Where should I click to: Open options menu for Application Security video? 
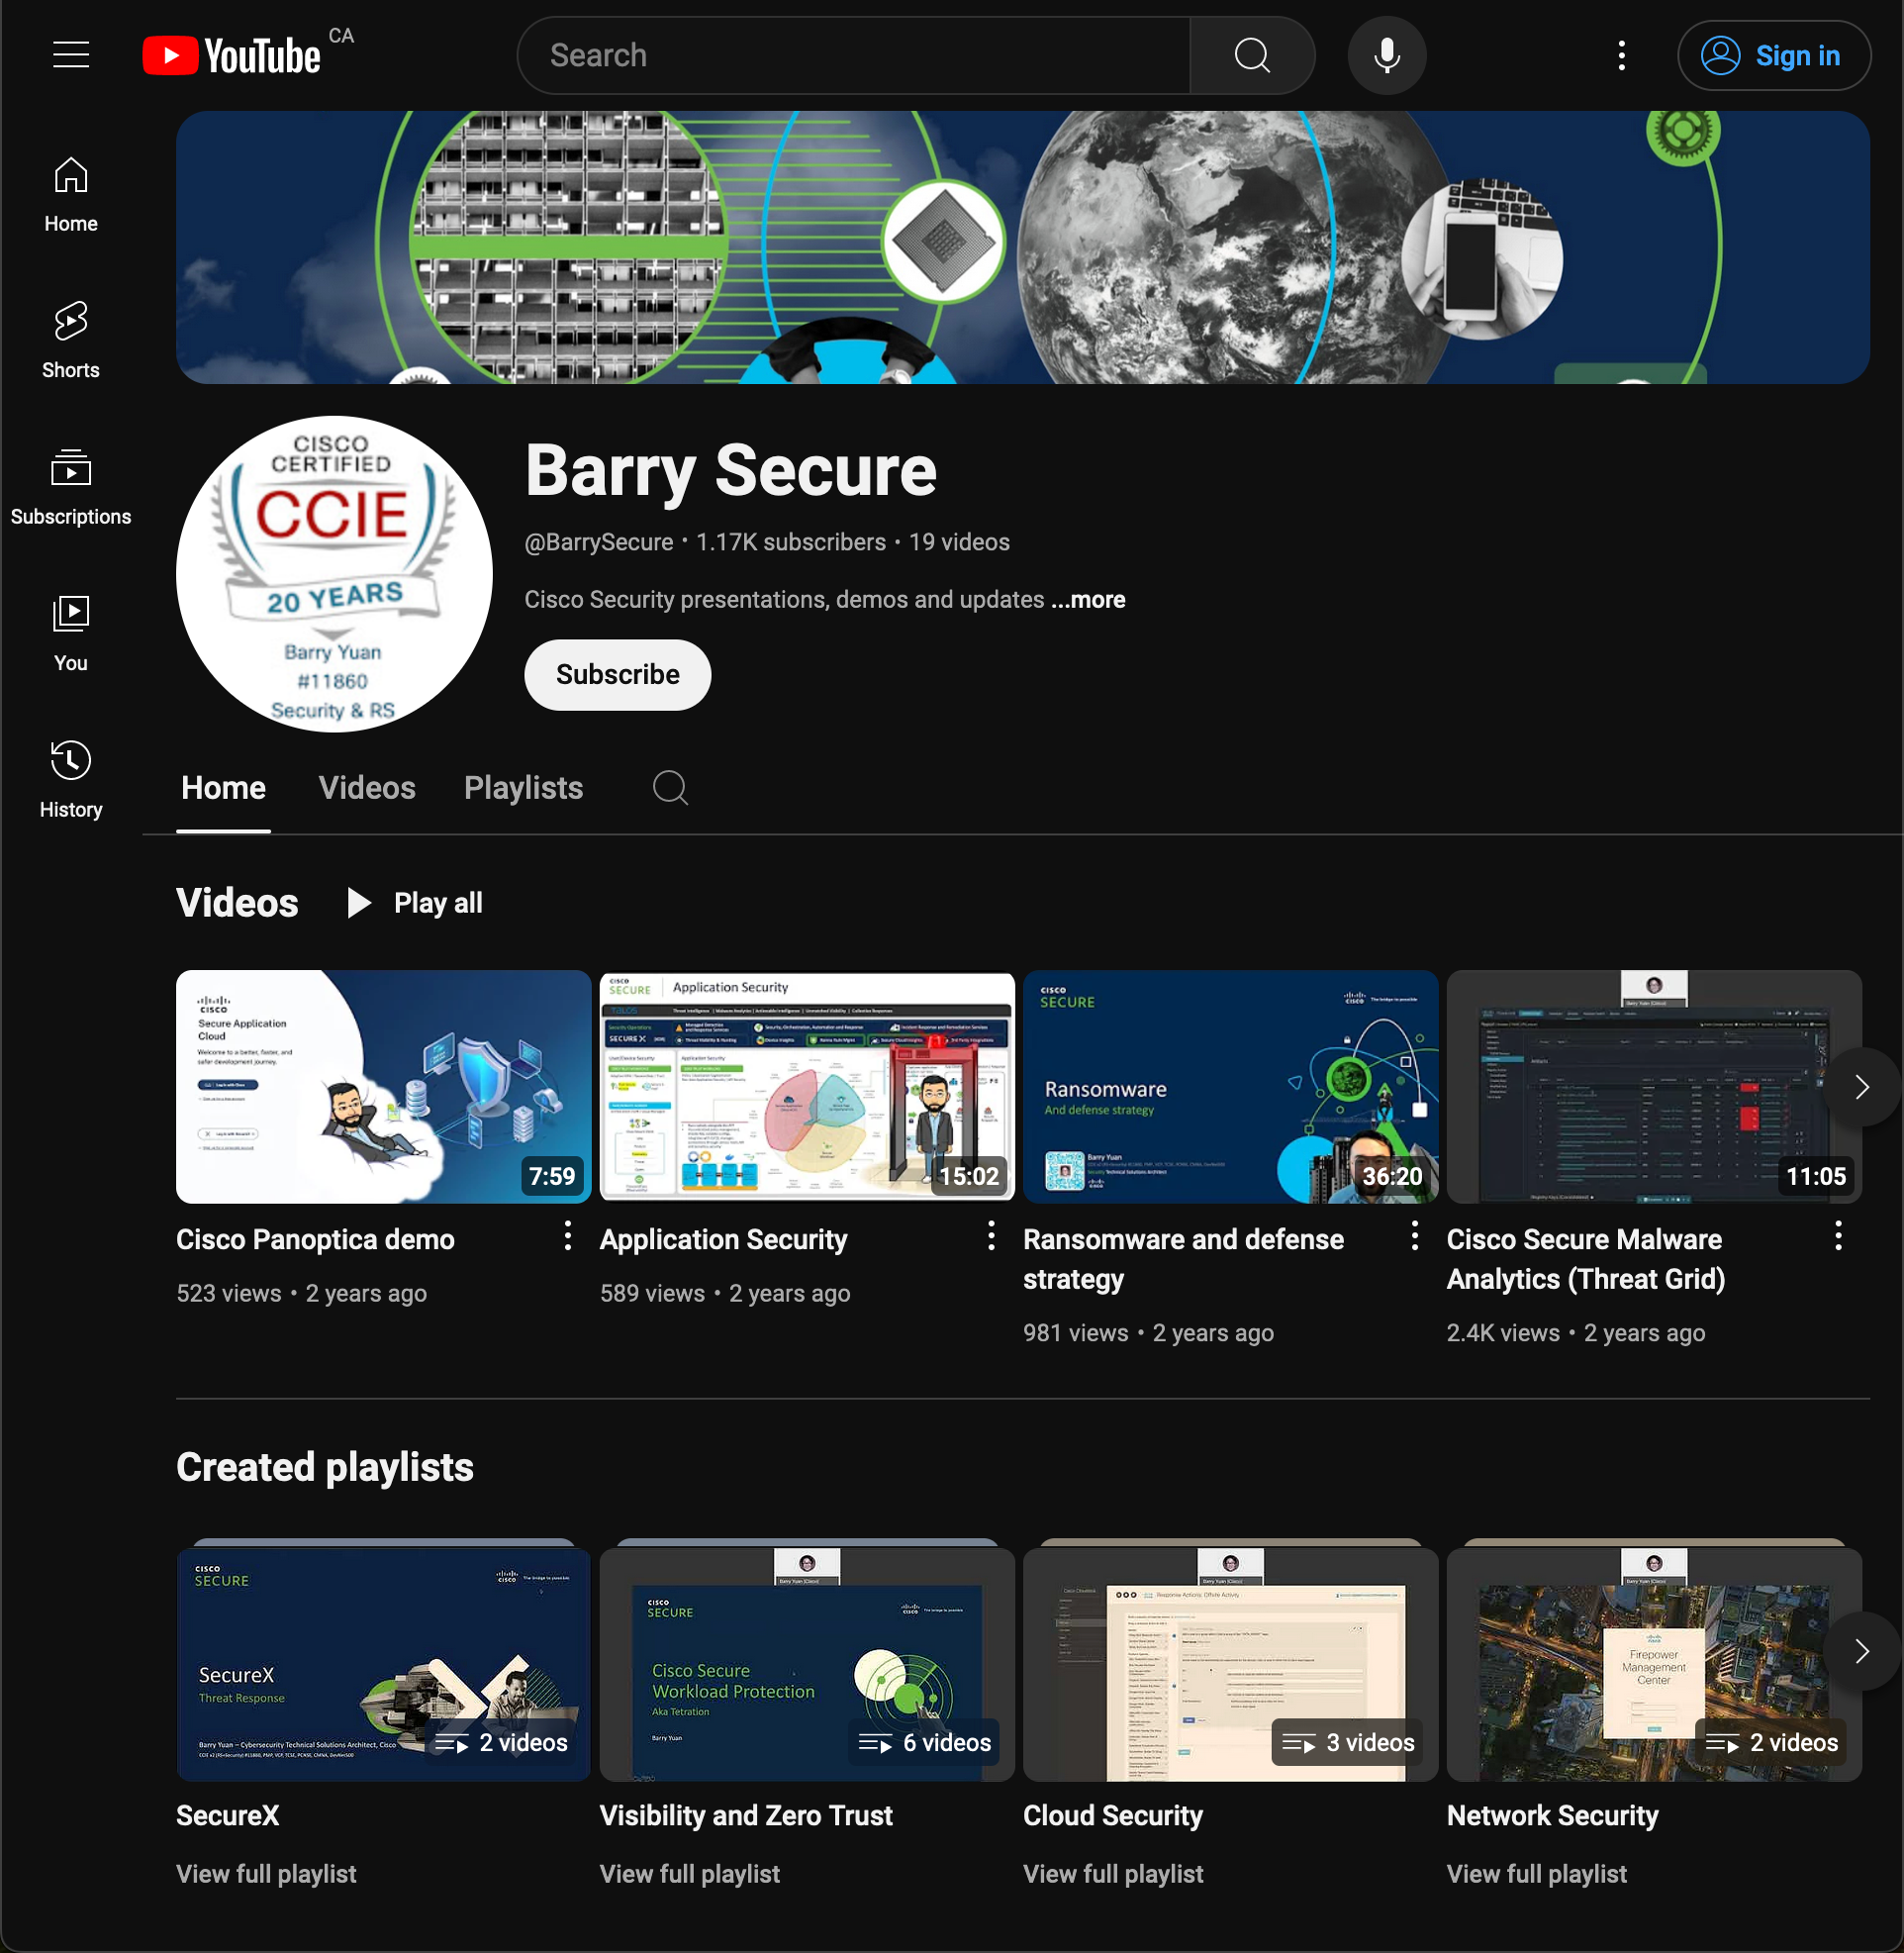point(991,1236)
